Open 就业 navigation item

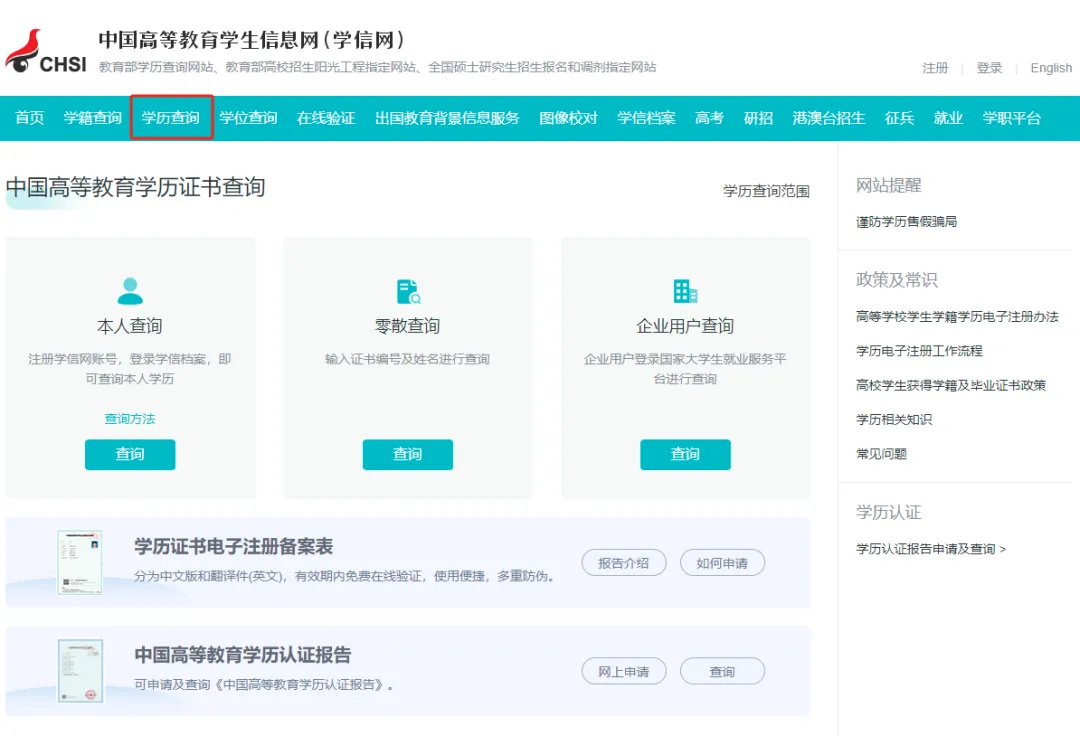tap(948, 118)
